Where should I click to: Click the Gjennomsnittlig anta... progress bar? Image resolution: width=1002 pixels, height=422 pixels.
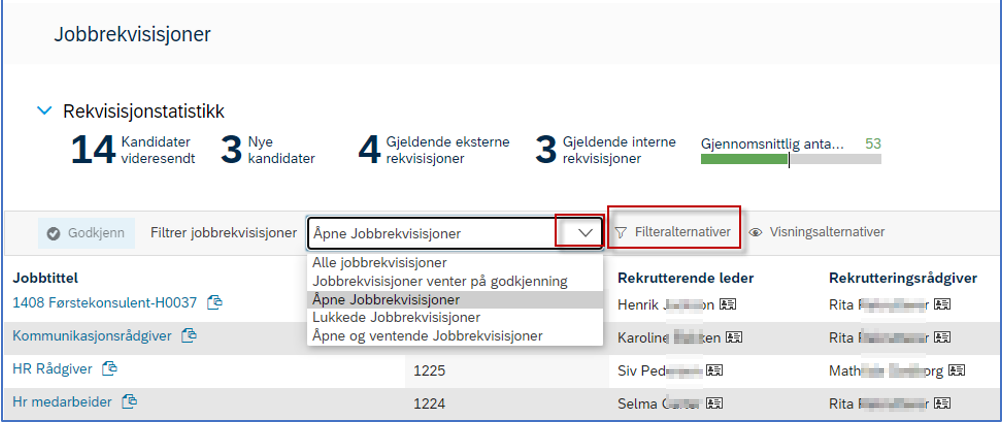790,159
